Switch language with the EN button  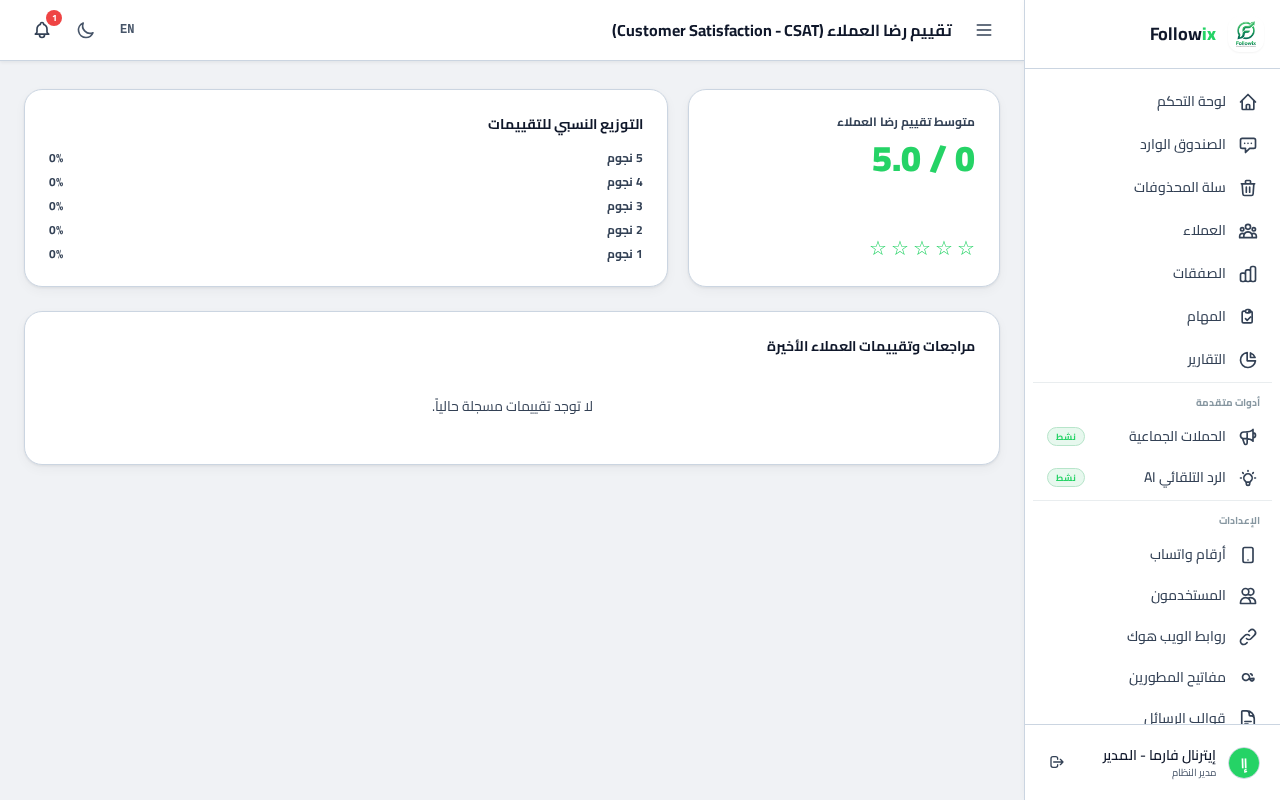coord(127,29)
